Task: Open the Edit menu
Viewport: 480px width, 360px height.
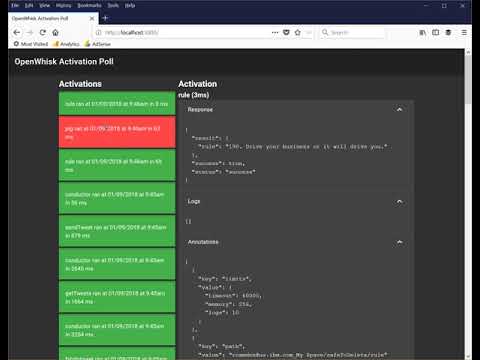Action: pyautogui.click(x=29, y=5)
